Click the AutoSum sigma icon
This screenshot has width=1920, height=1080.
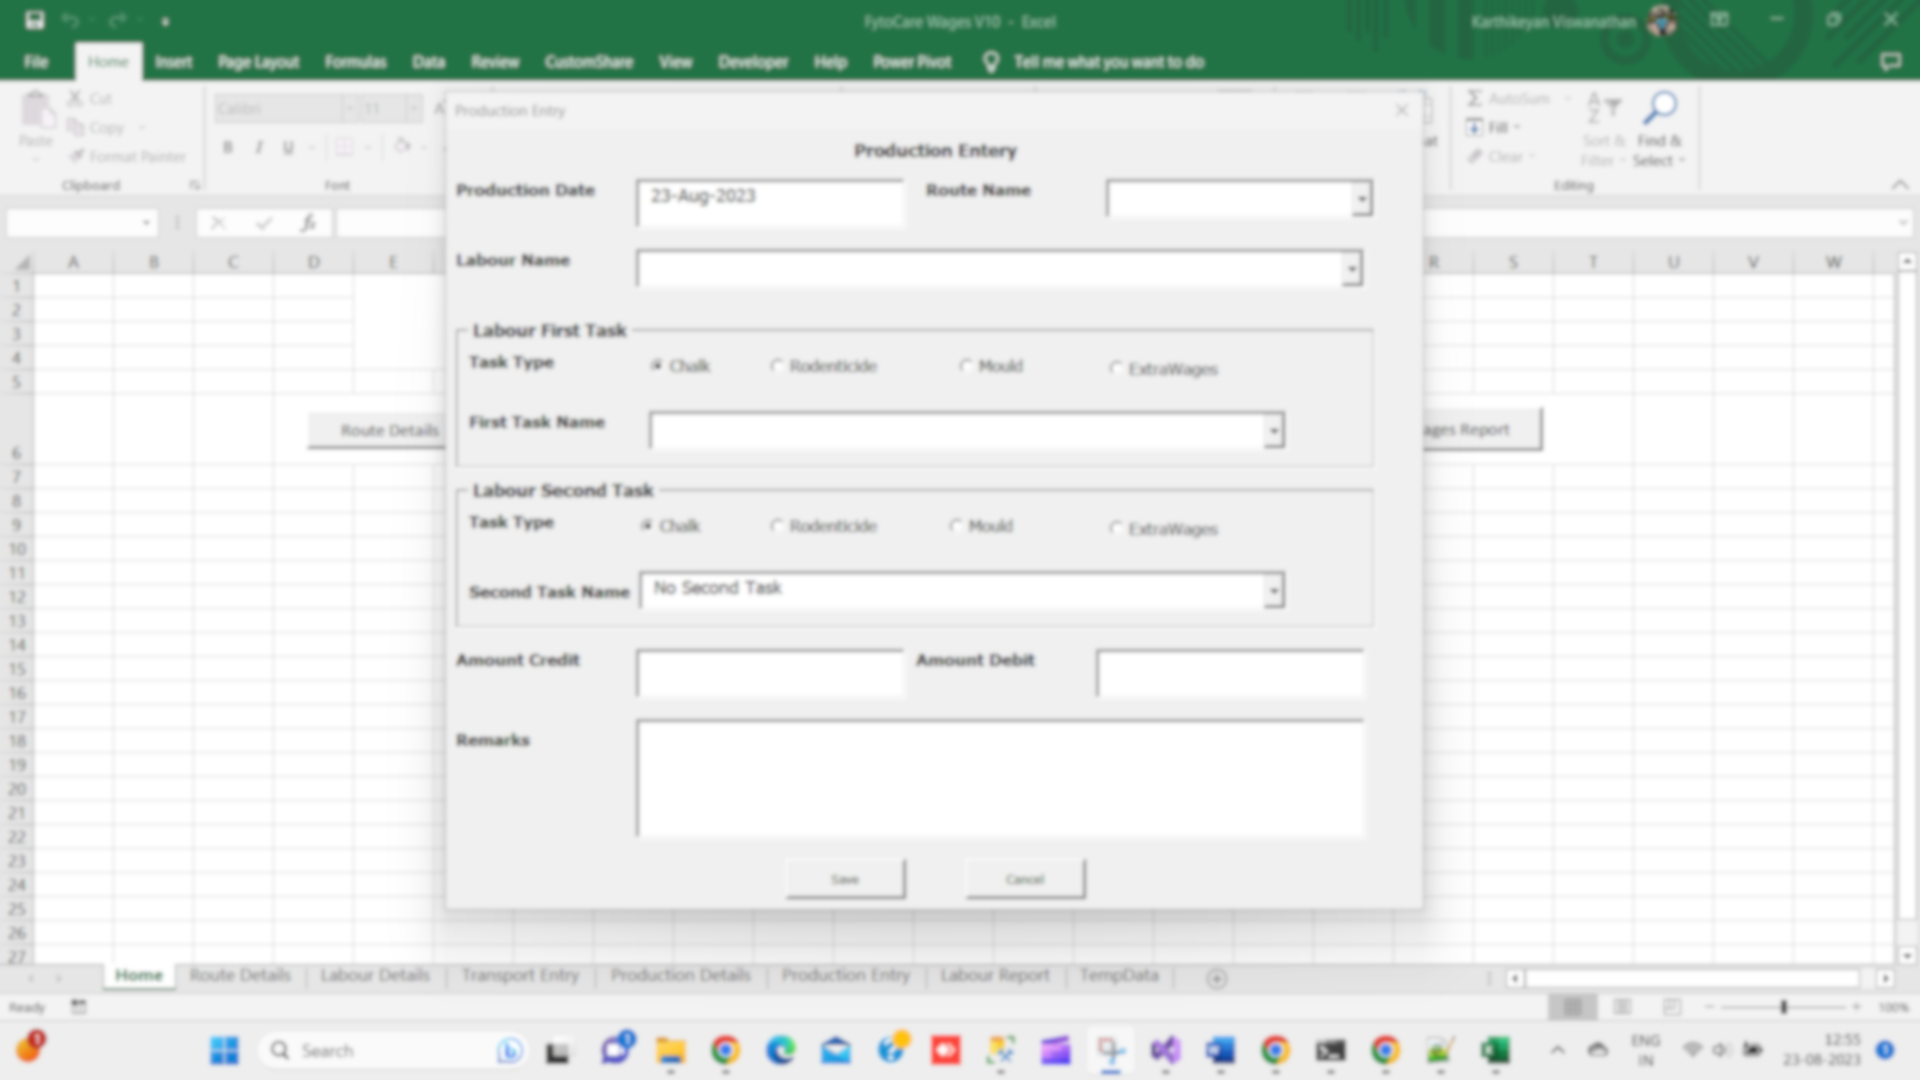click(x=1474, y=98)
